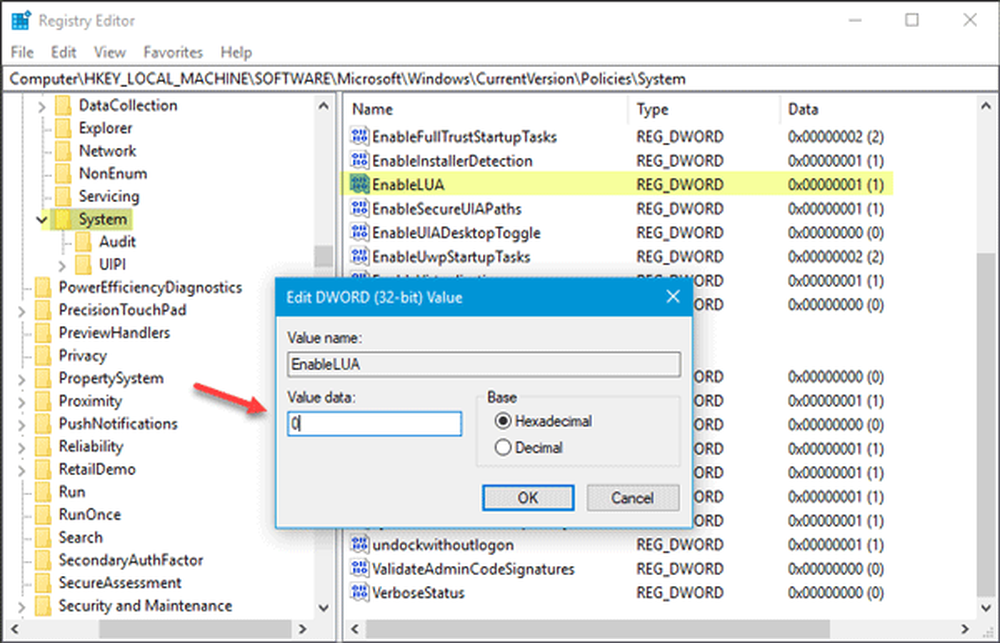Open the Edit menu
Screen dimensions: 1000x643
pos(64,52)
